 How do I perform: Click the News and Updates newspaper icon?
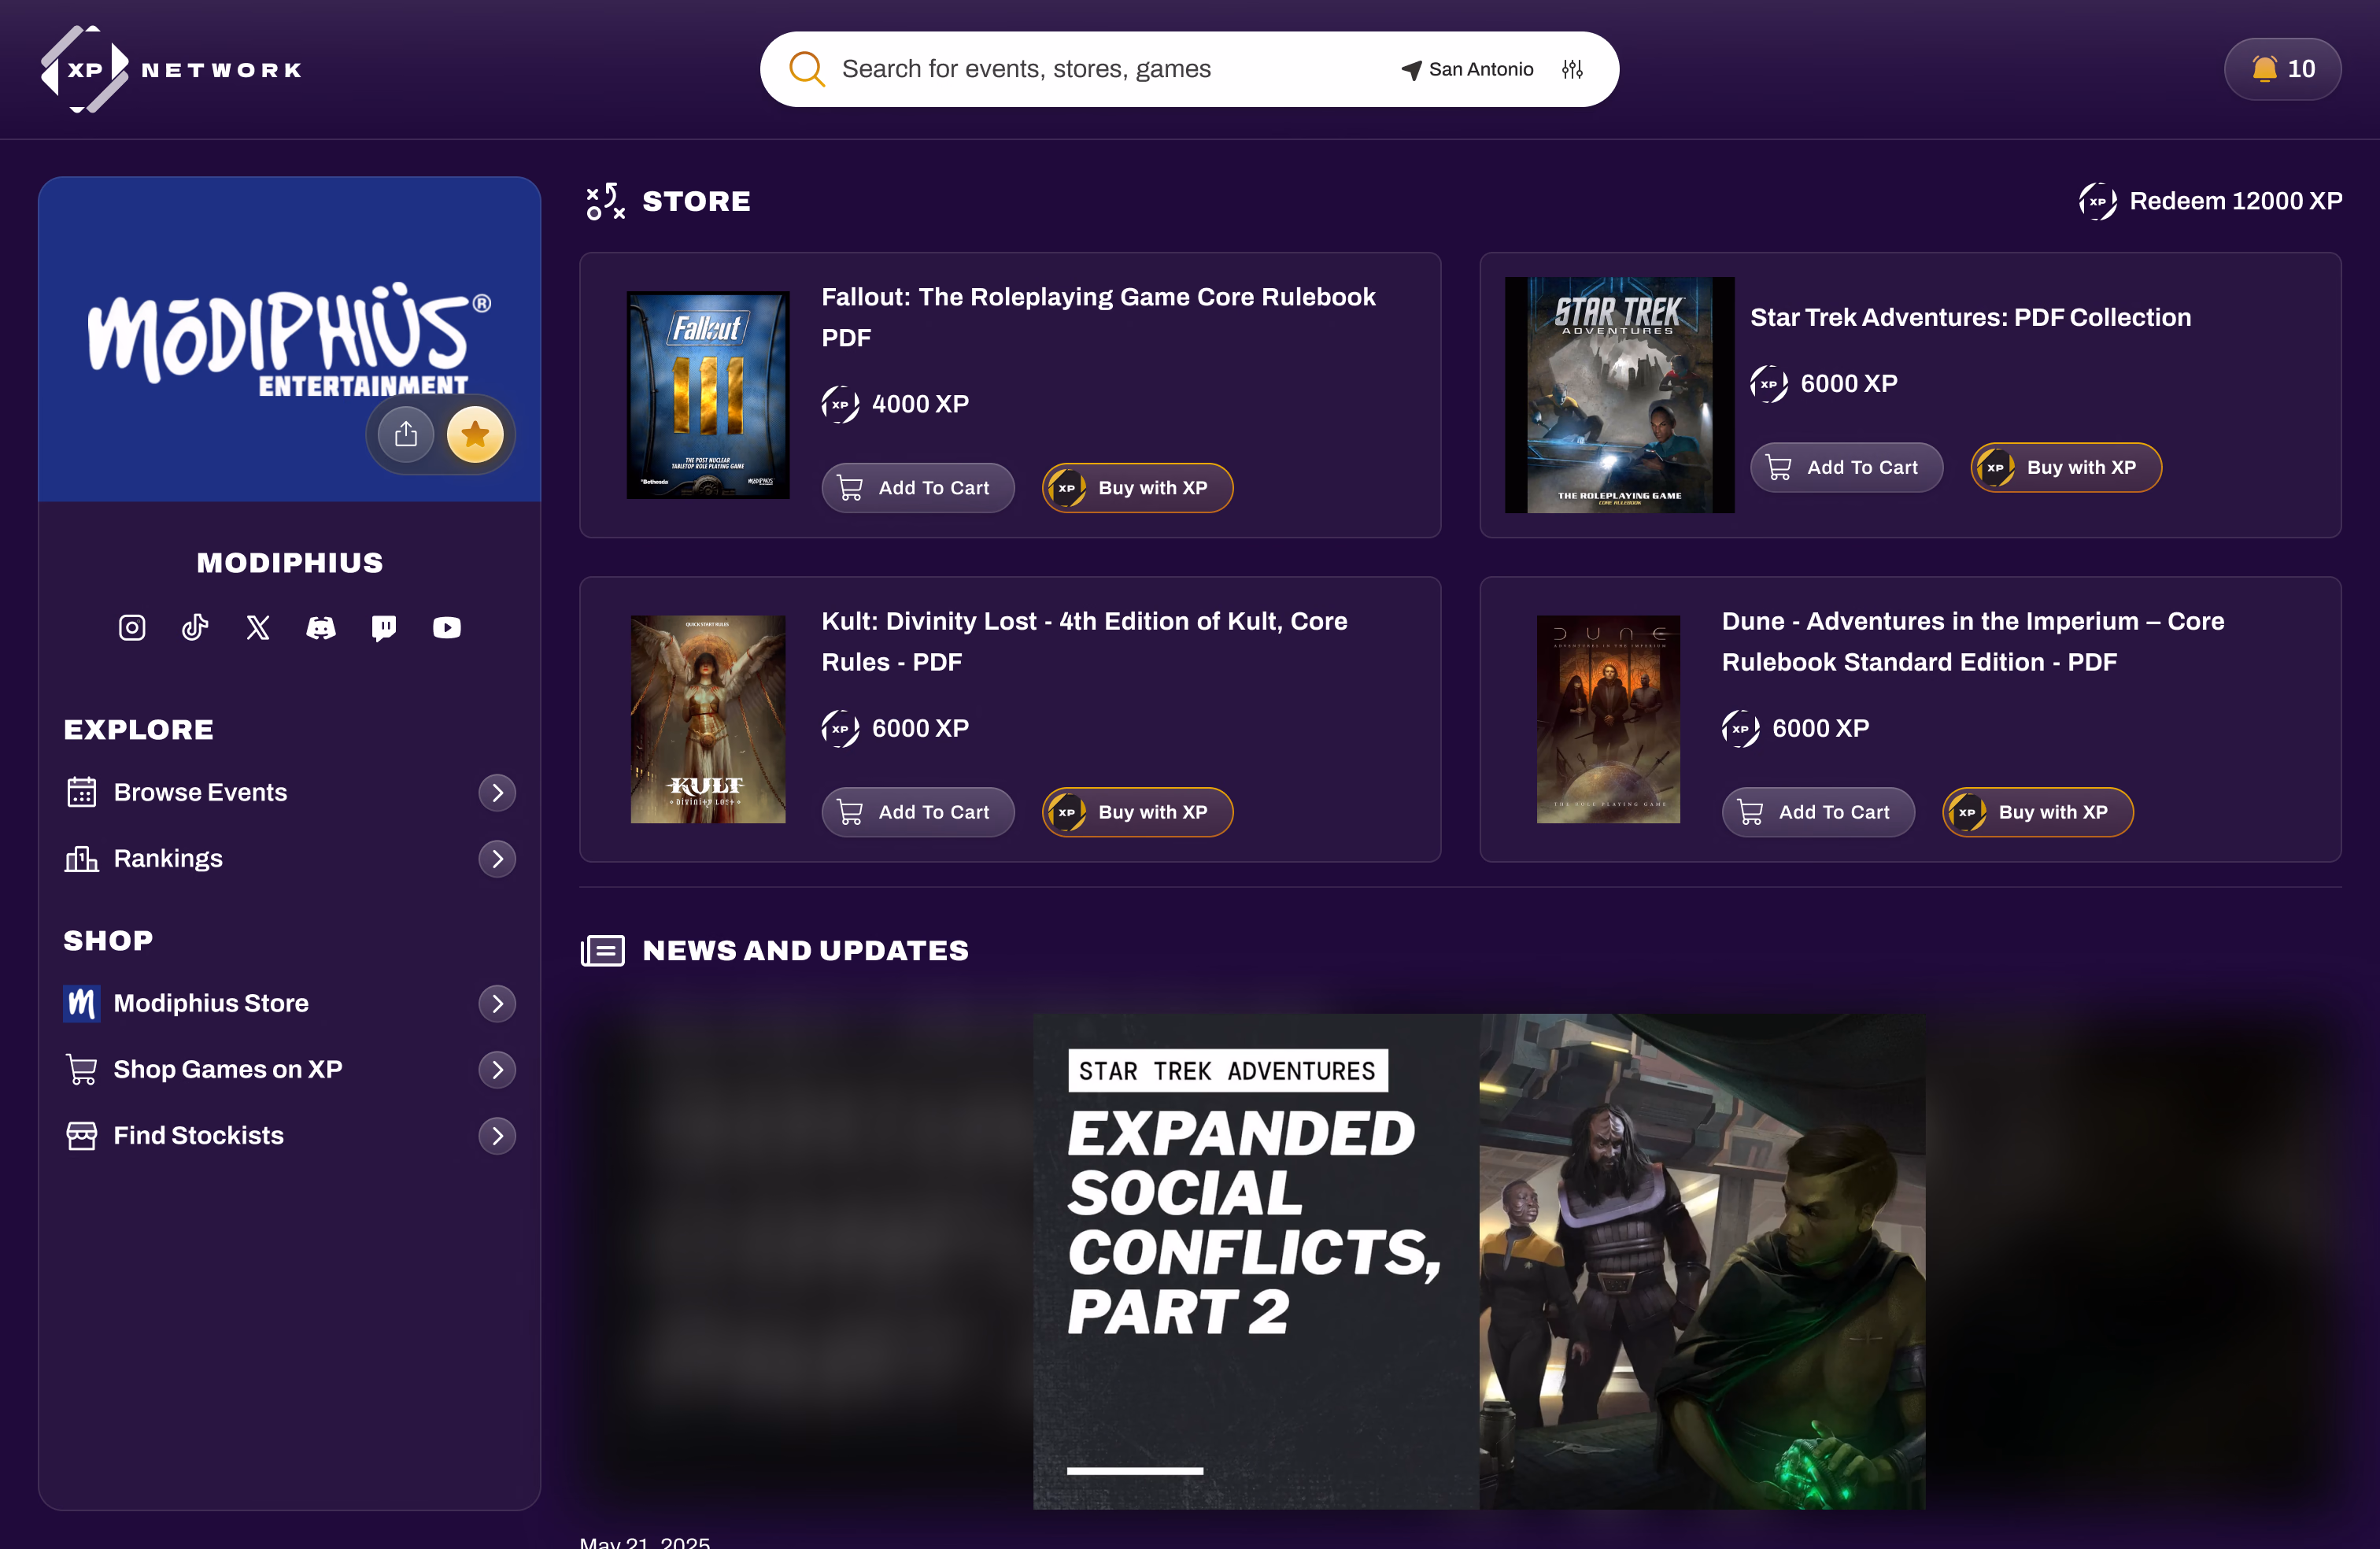tap(603, 950)
